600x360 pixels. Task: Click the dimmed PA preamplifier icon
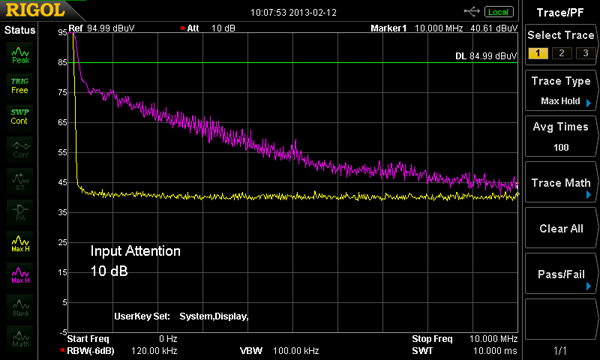[20, 213]
